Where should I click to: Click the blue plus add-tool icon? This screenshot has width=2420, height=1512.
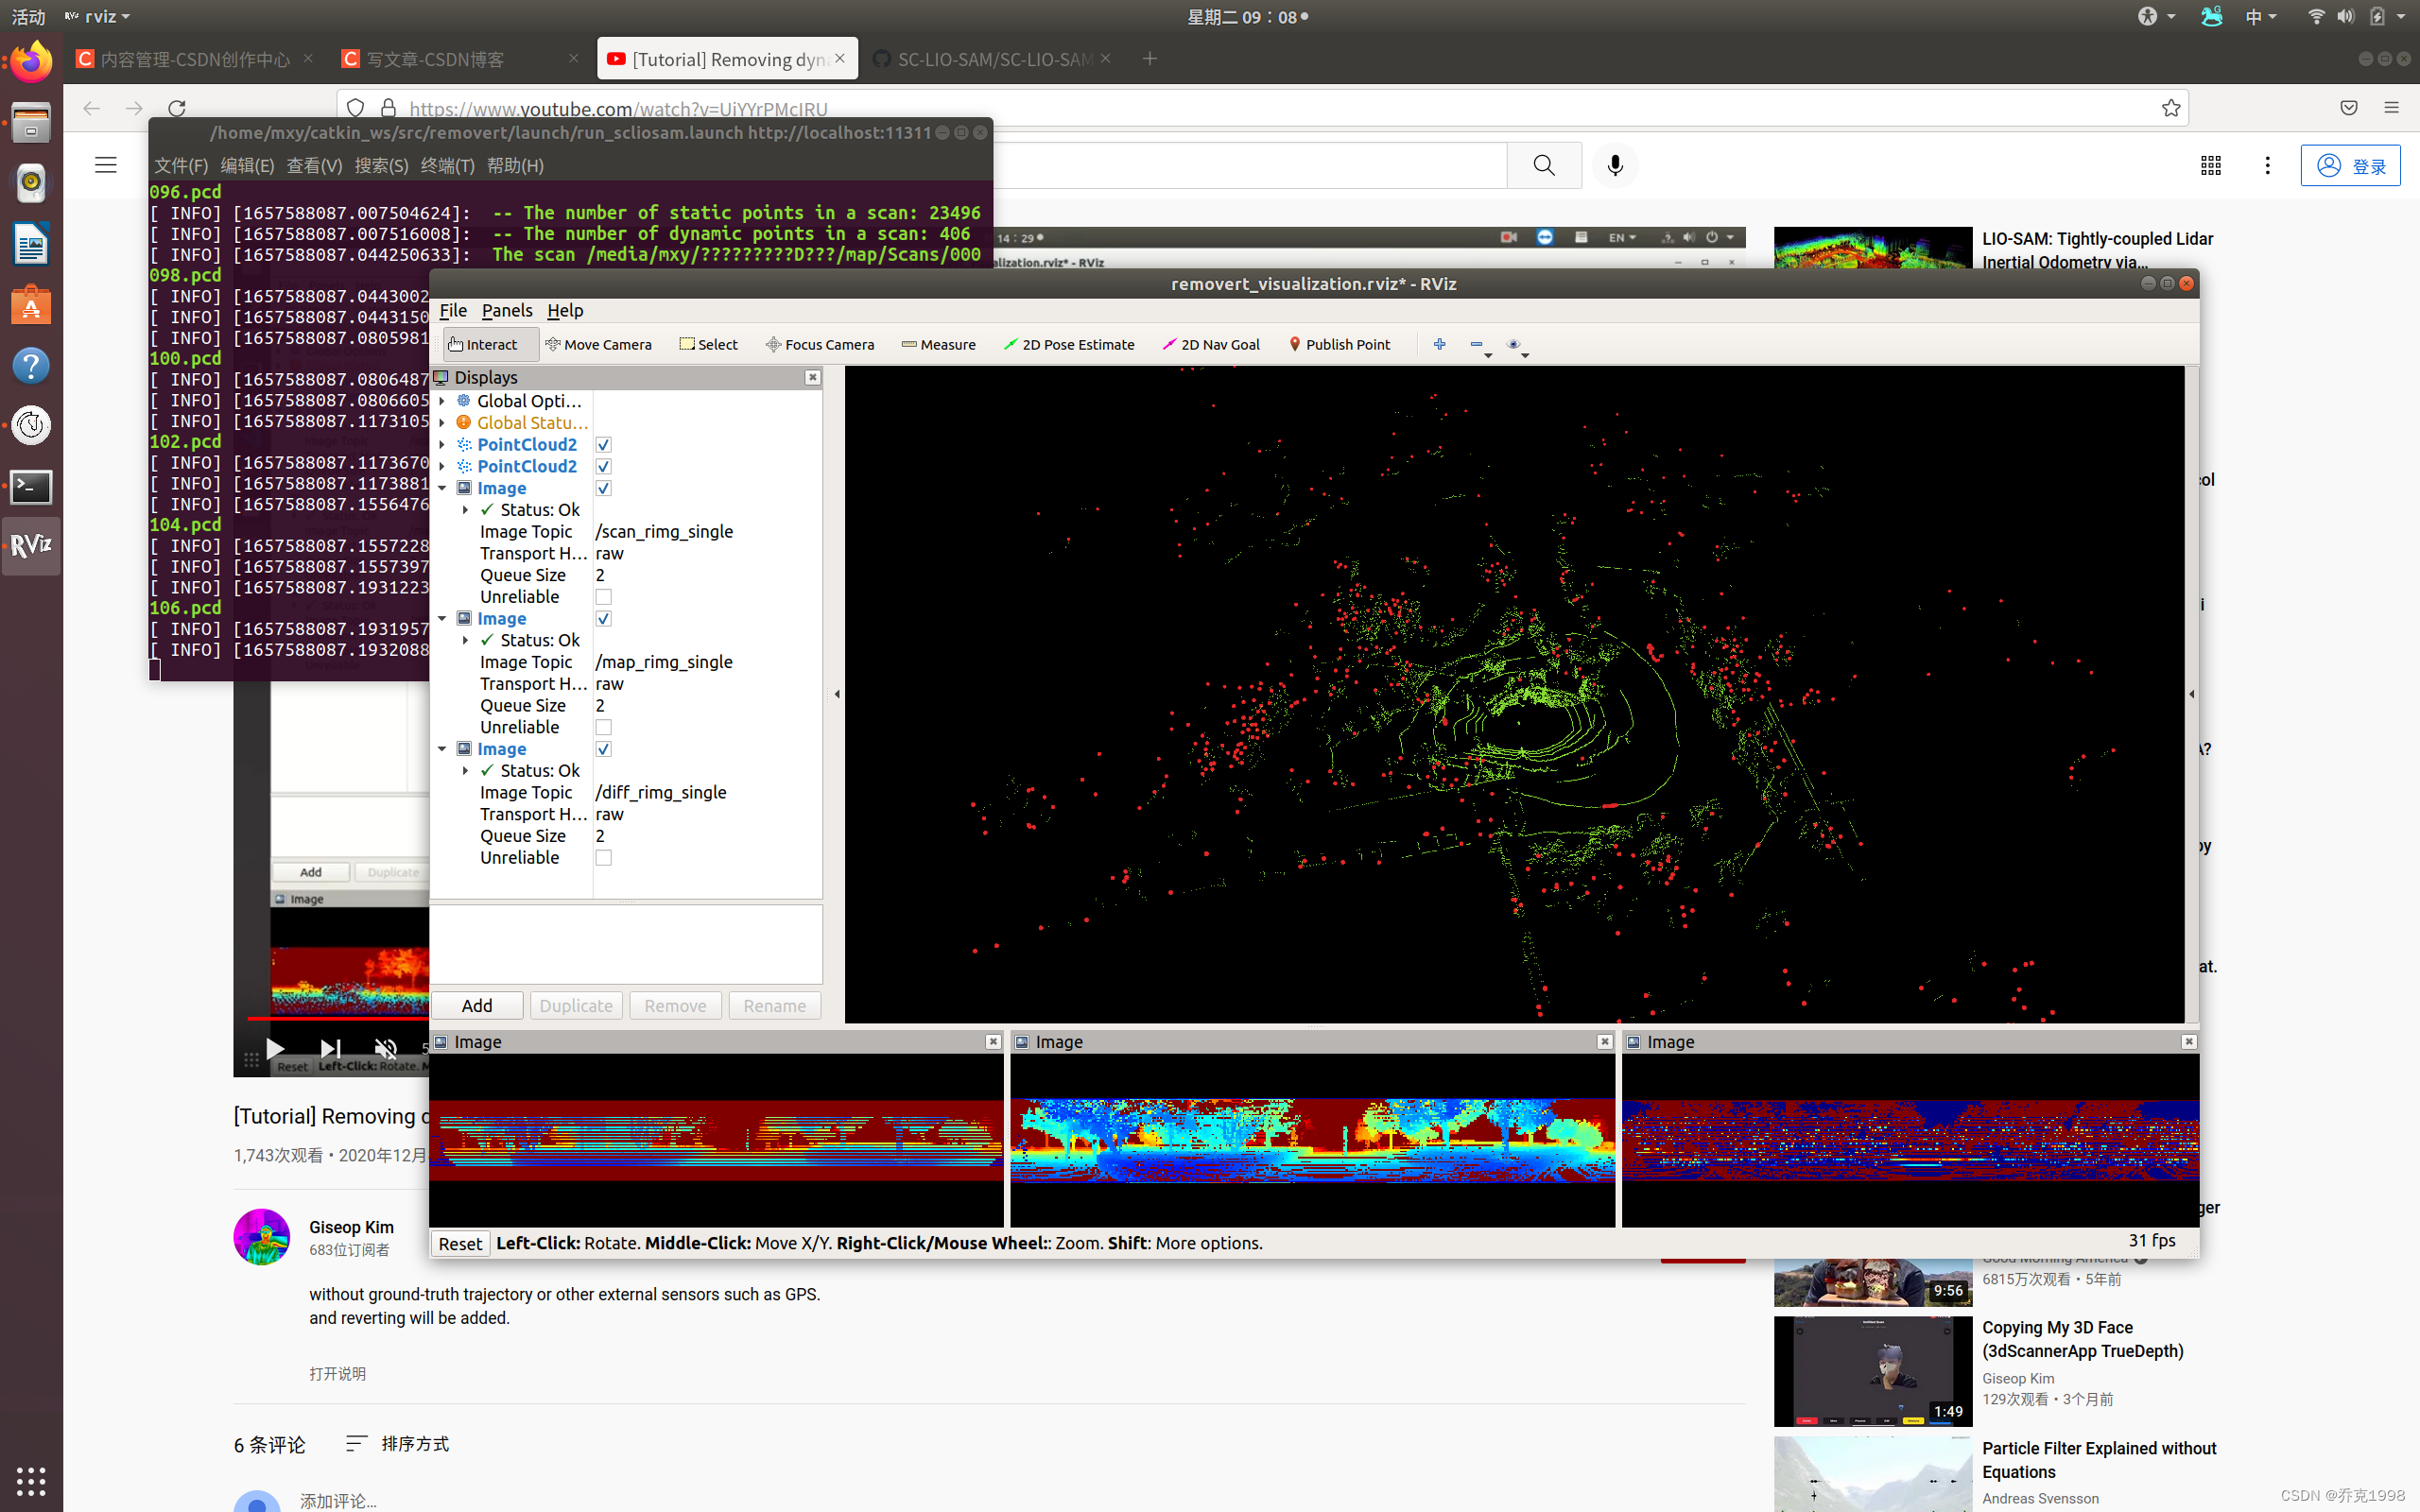(x=1439, y=344)
